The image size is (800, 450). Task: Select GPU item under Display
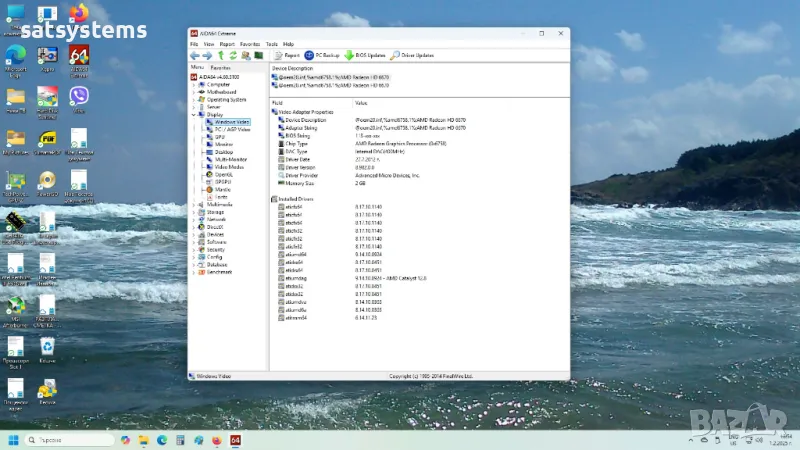click(220, 137)
